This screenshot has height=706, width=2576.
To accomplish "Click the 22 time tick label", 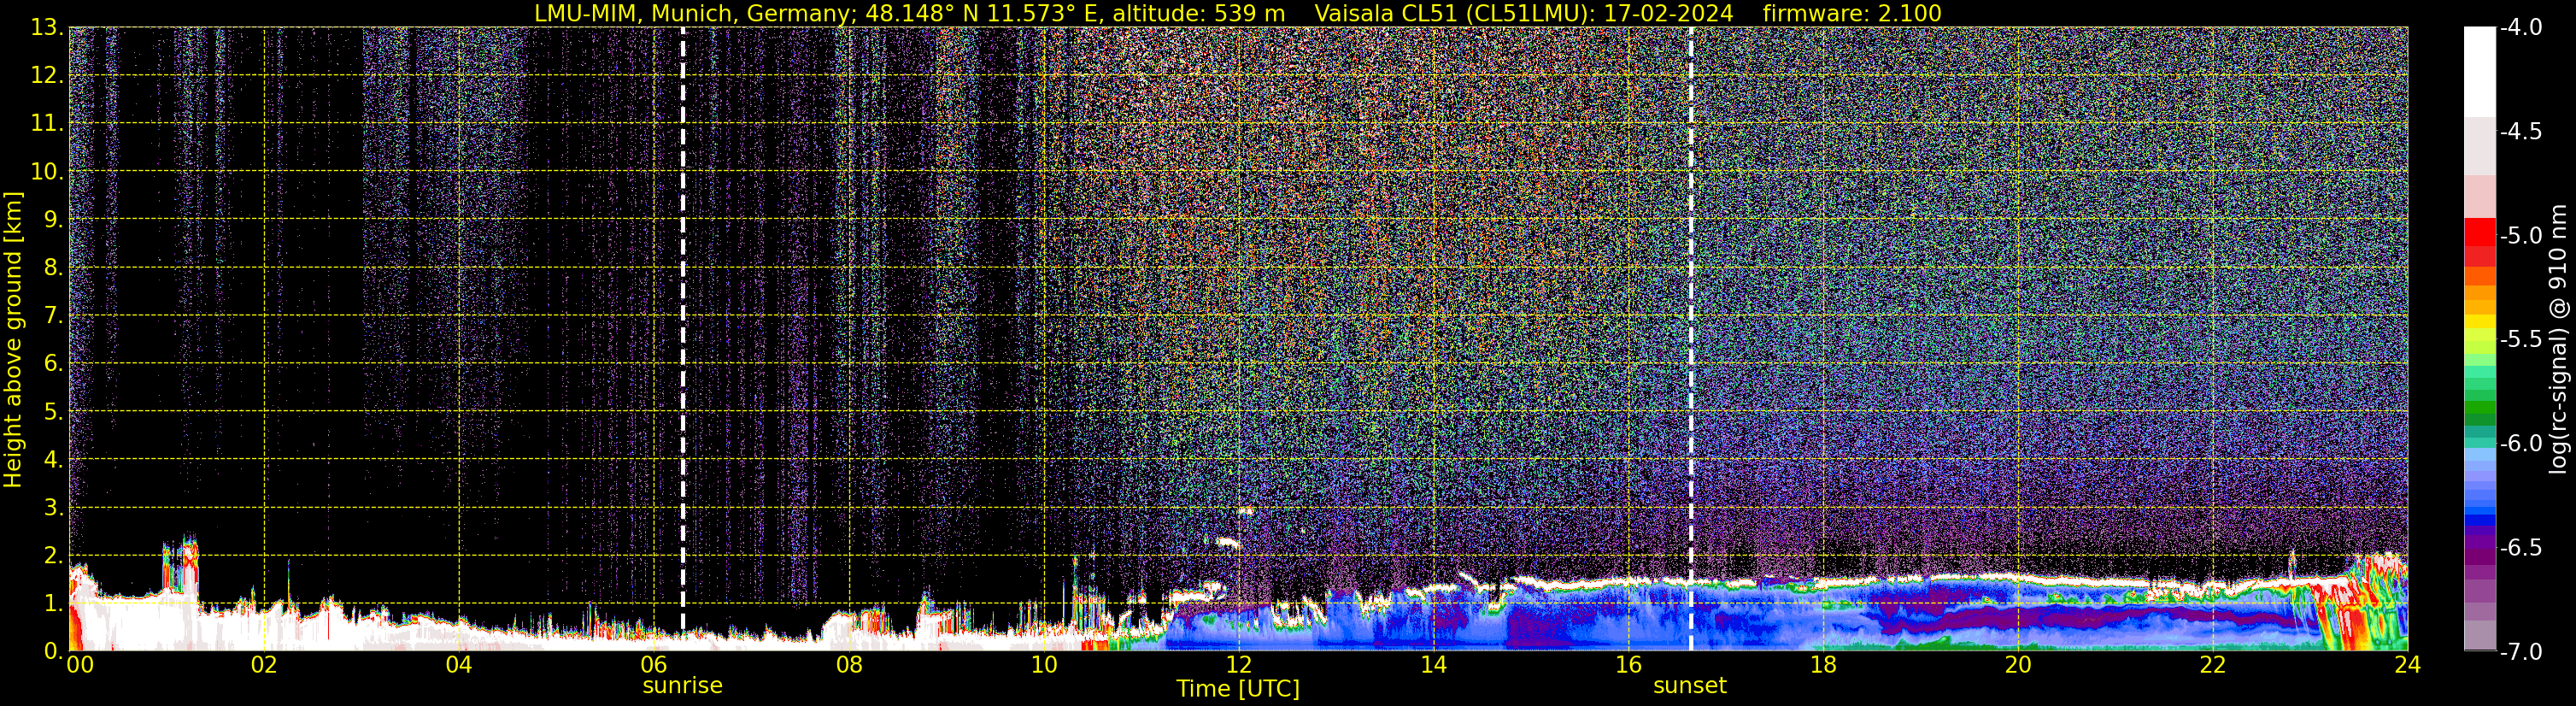I will pyautogui.click(x=2213, y=664).
